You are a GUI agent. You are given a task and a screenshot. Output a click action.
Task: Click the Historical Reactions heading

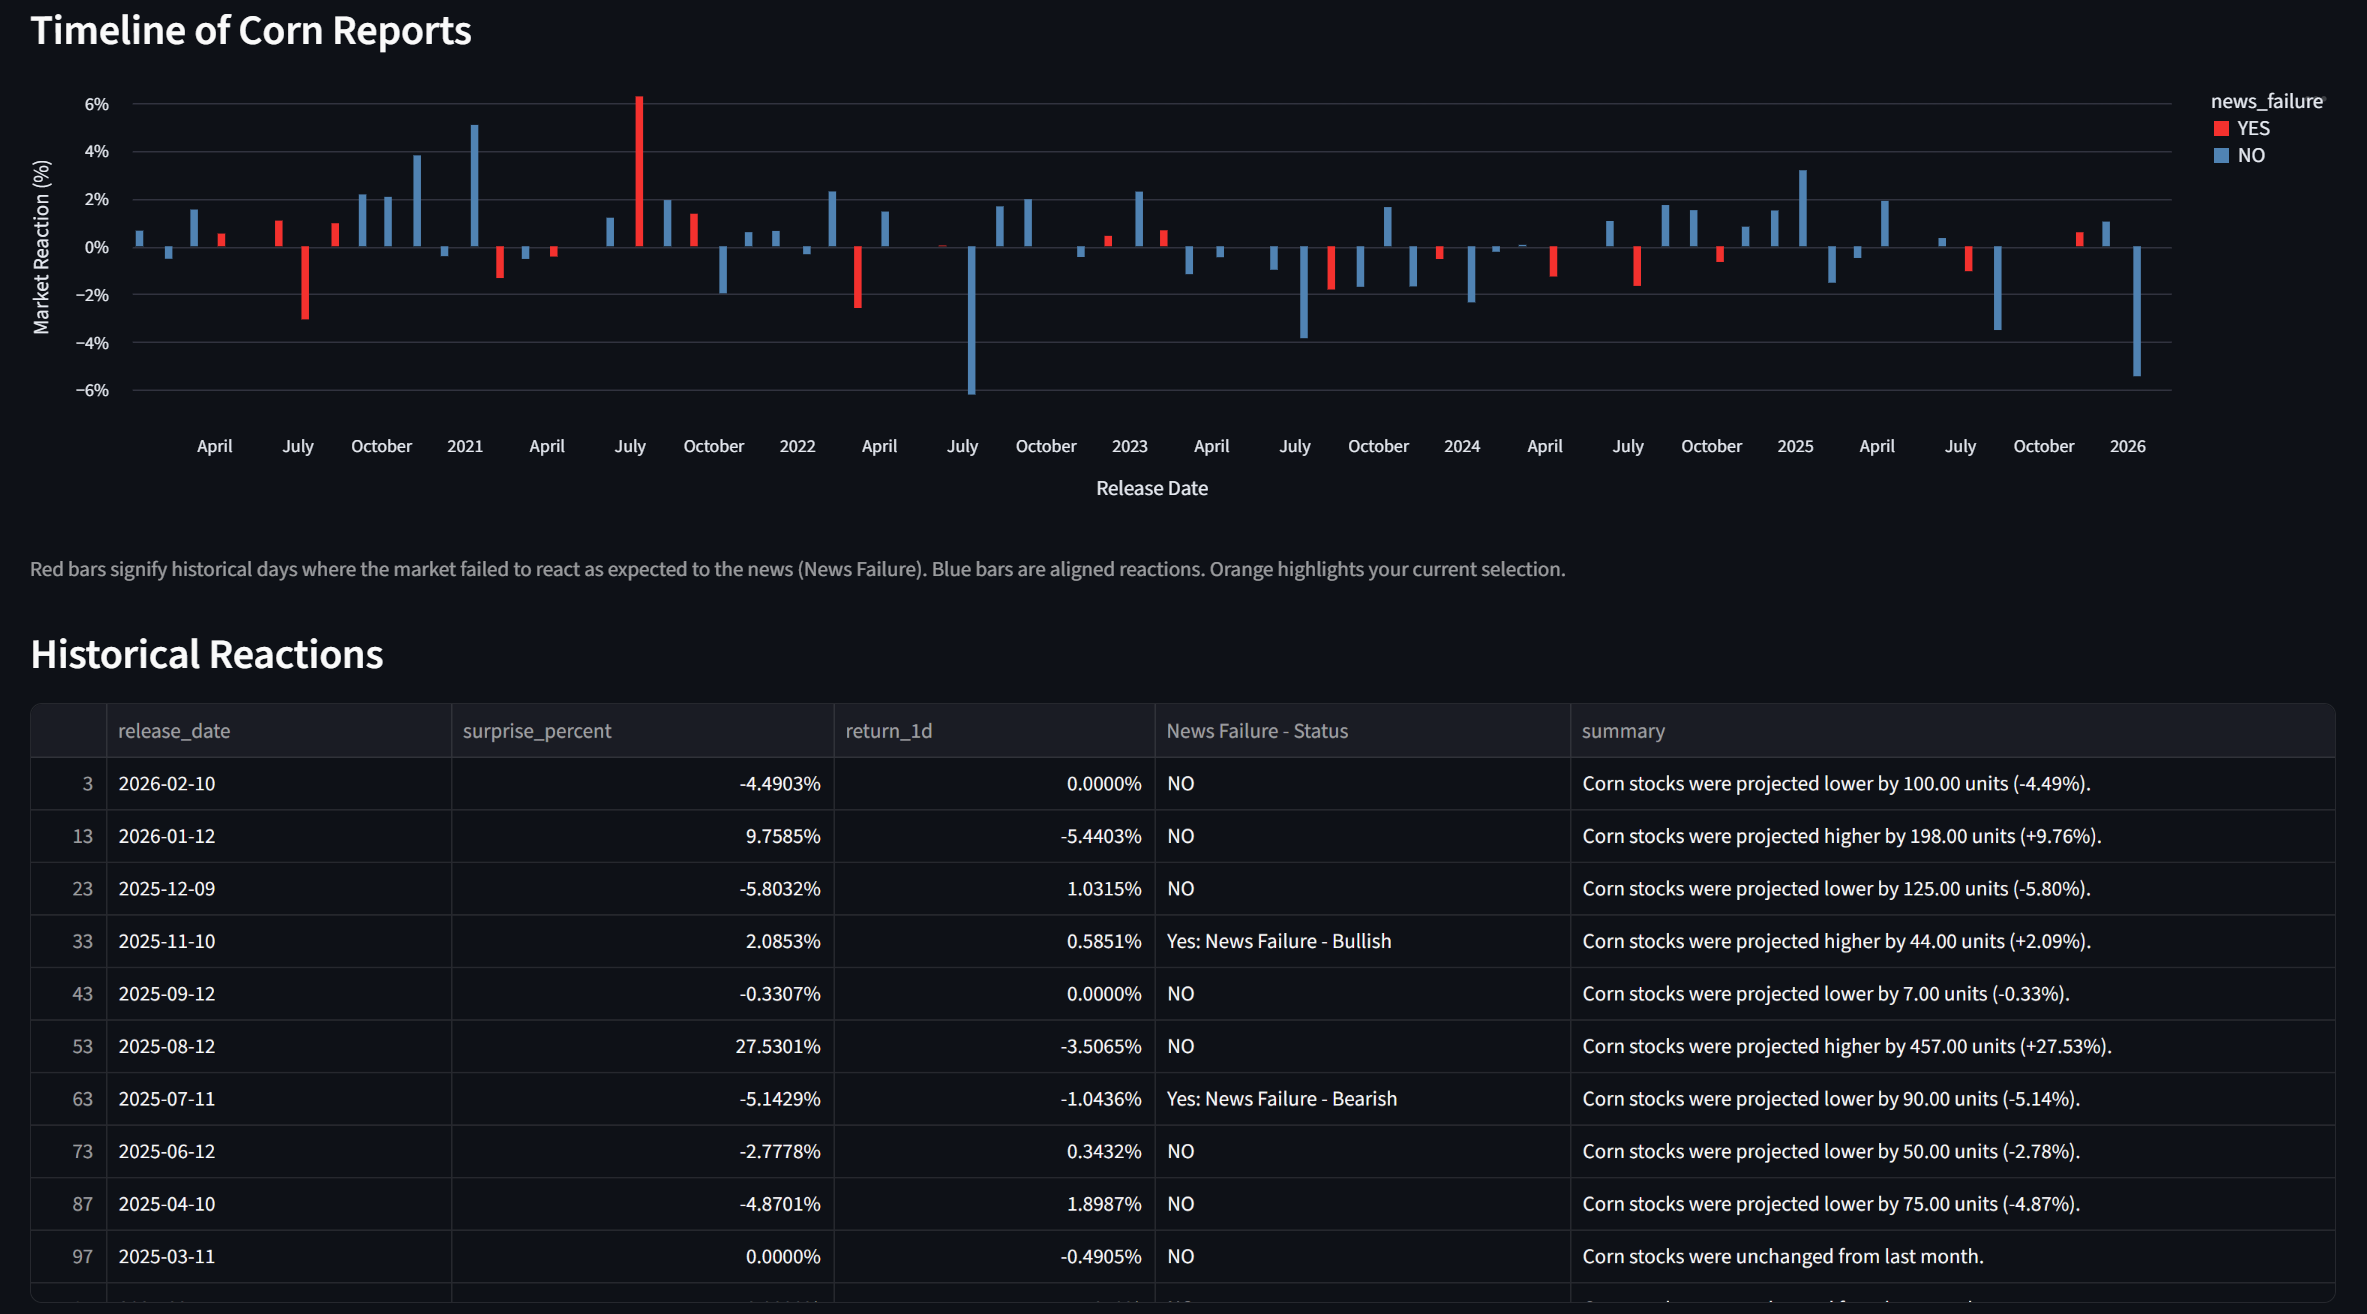(206, 654)
